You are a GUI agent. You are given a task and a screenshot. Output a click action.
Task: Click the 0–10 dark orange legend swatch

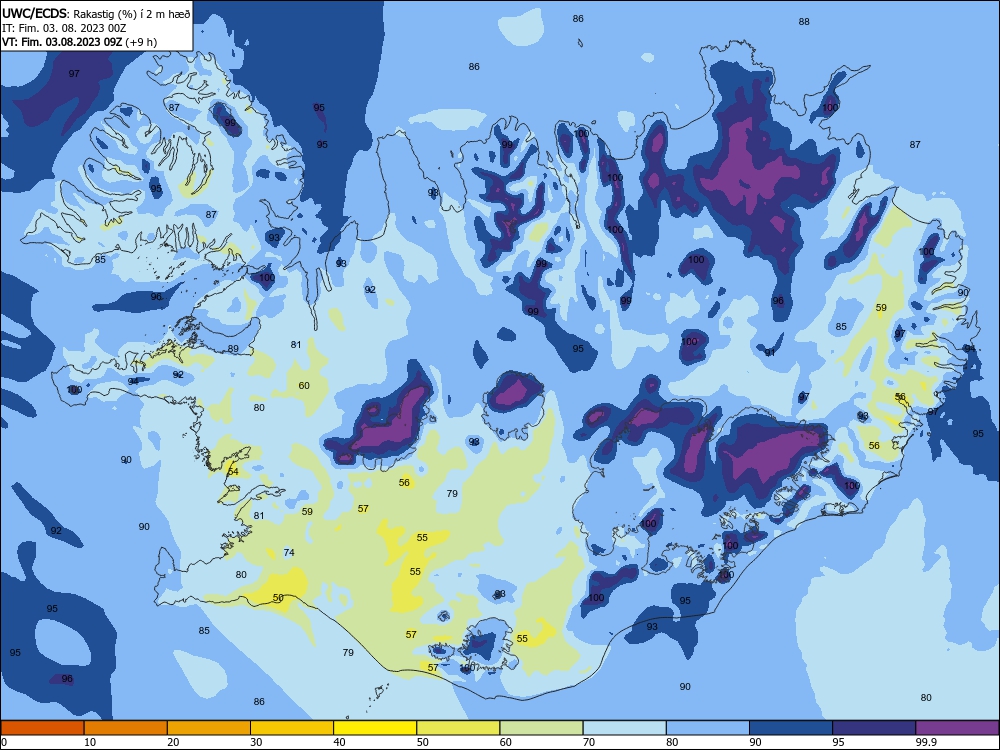42,728
